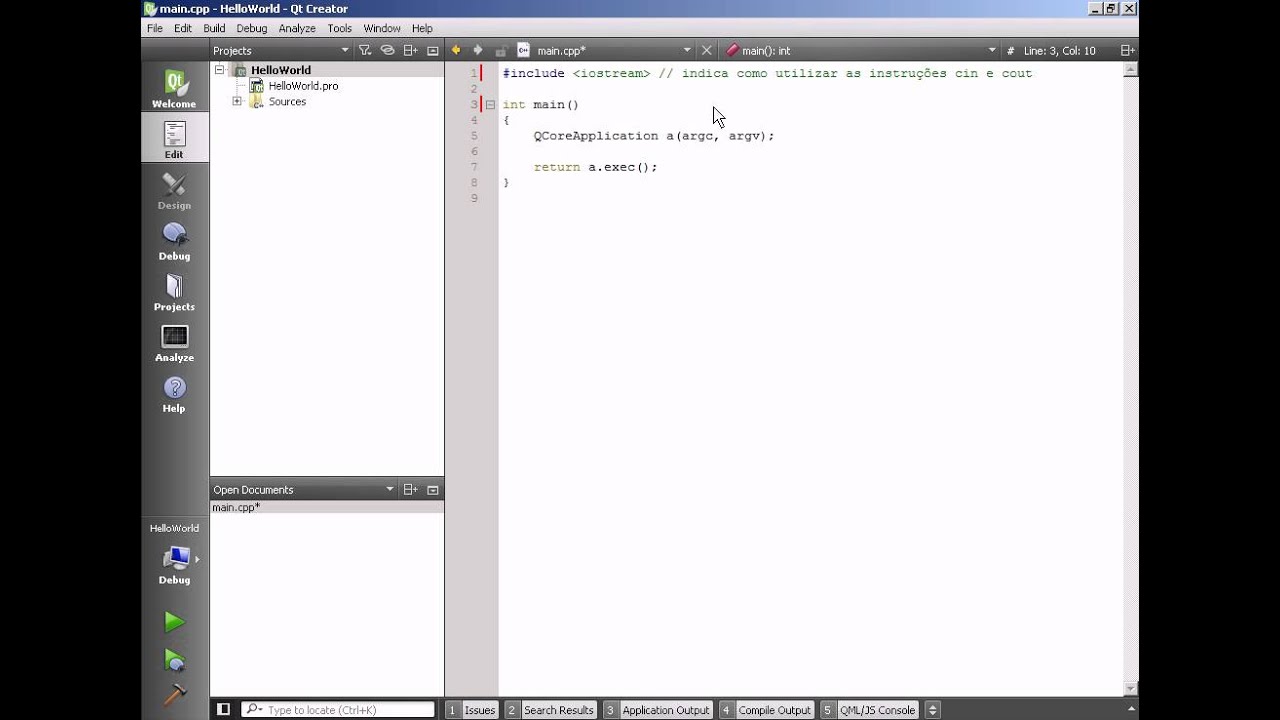Fold the main function code block
Screen dimensions: 1280x720
tap(490, 105)
